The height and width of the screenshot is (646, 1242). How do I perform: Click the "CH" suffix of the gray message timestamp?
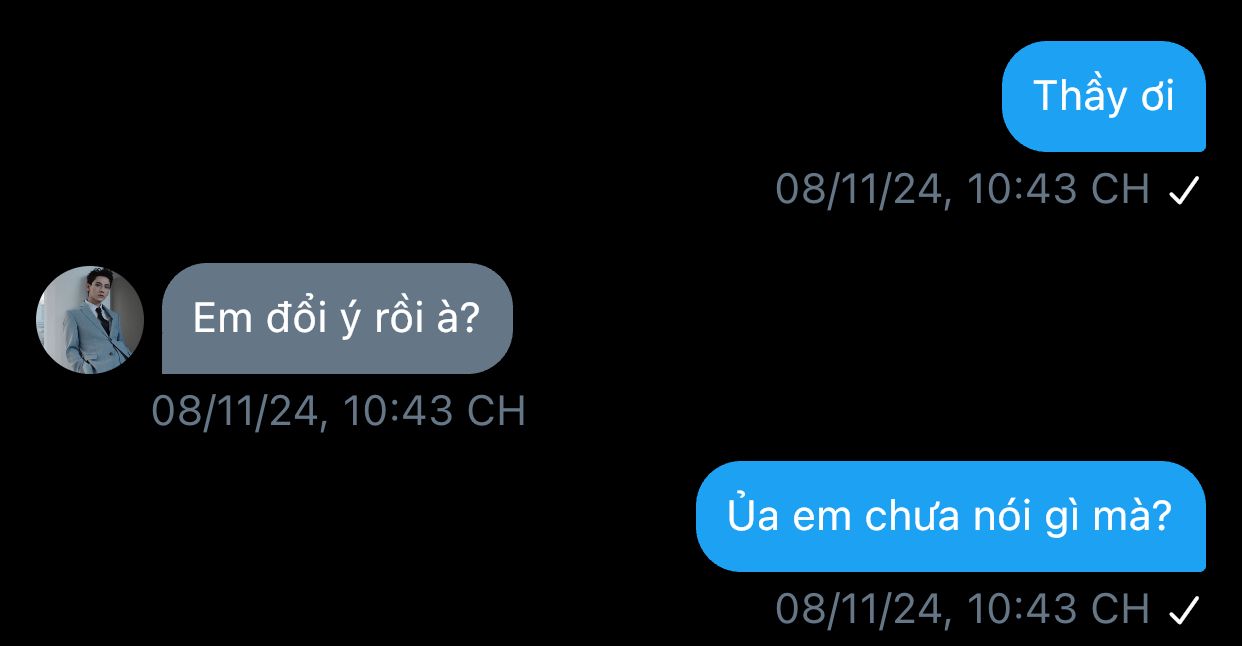point(497,411)
